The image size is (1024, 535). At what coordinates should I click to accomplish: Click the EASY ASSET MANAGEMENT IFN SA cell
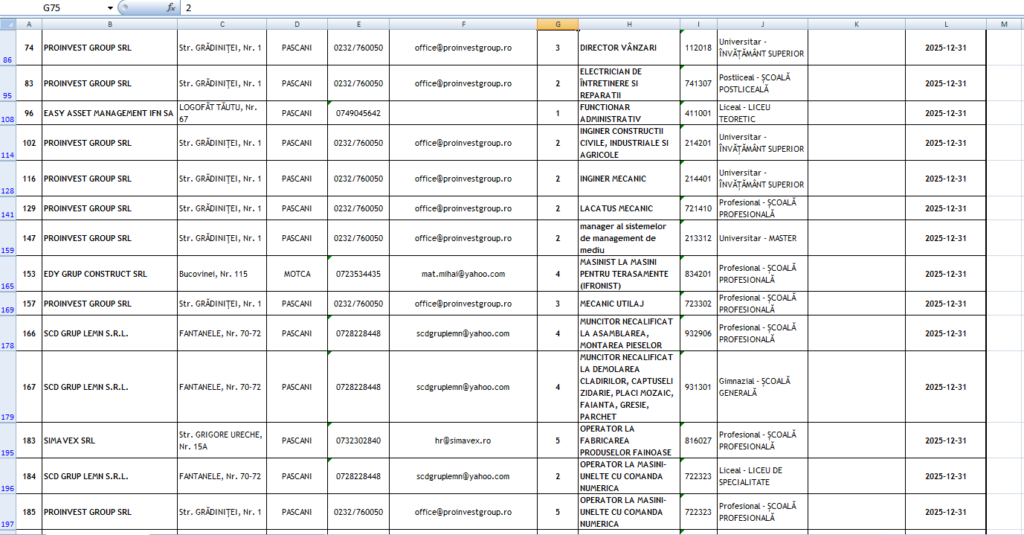click(109, 113)
